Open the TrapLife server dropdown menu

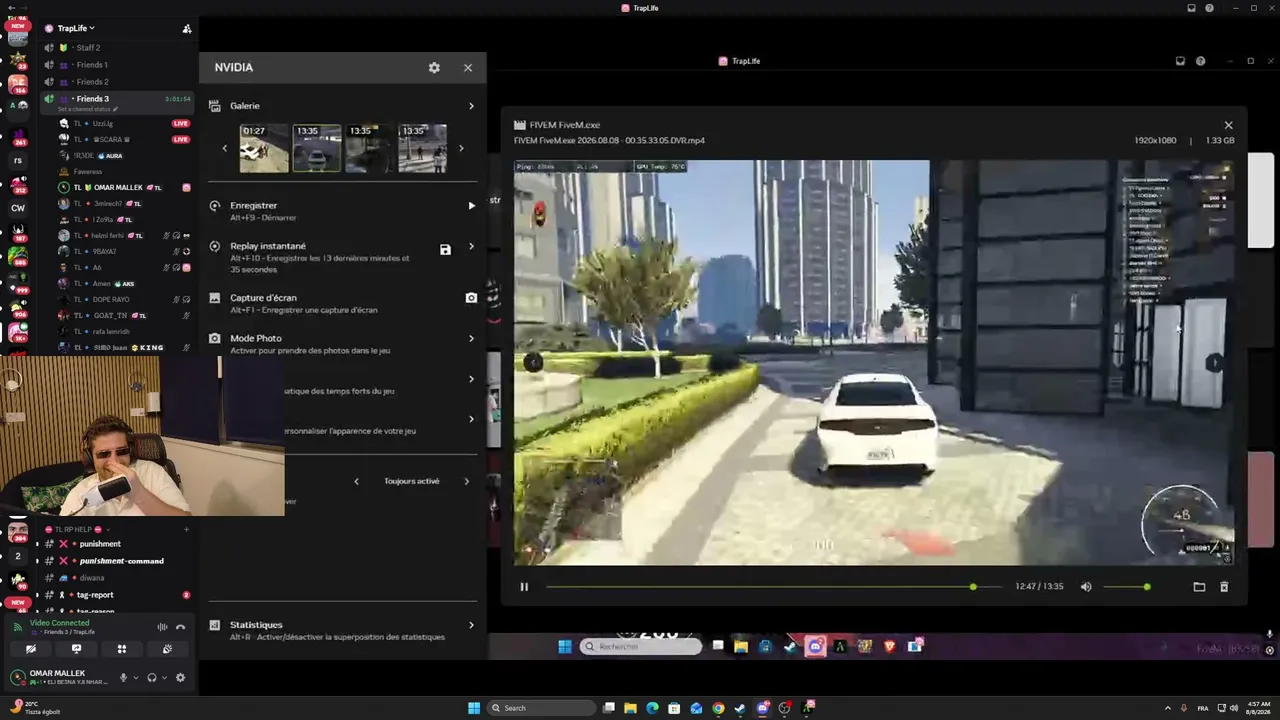point(76,28)
